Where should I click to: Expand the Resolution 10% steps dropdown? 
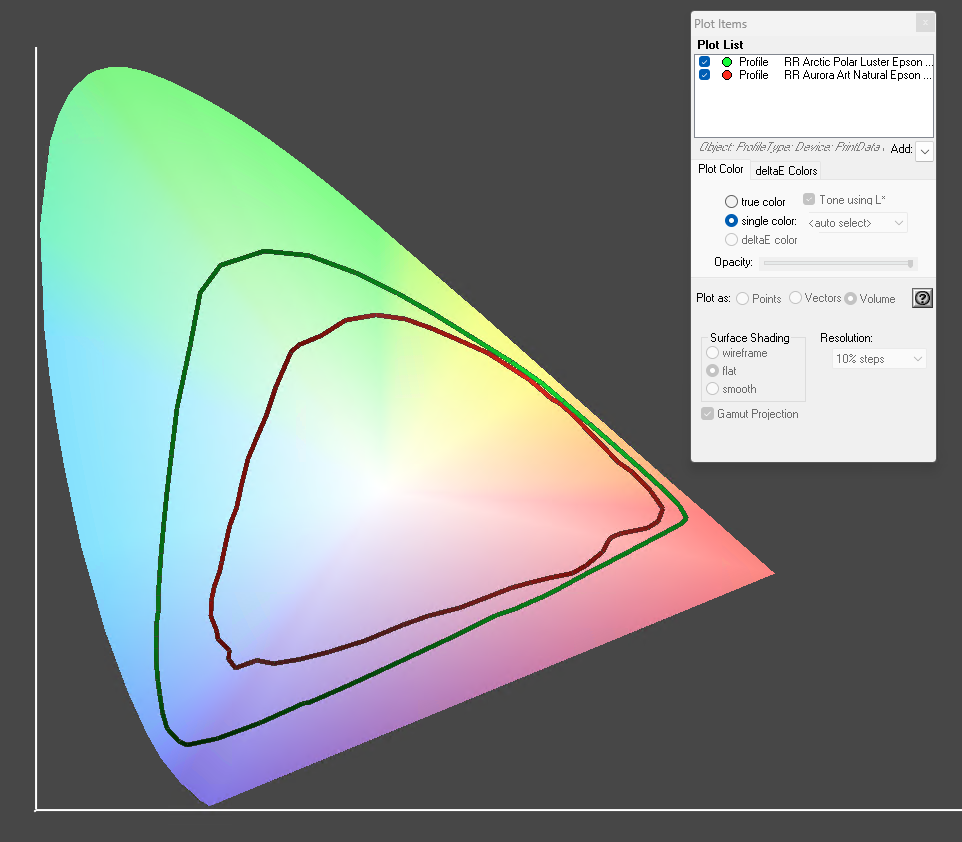879,359
